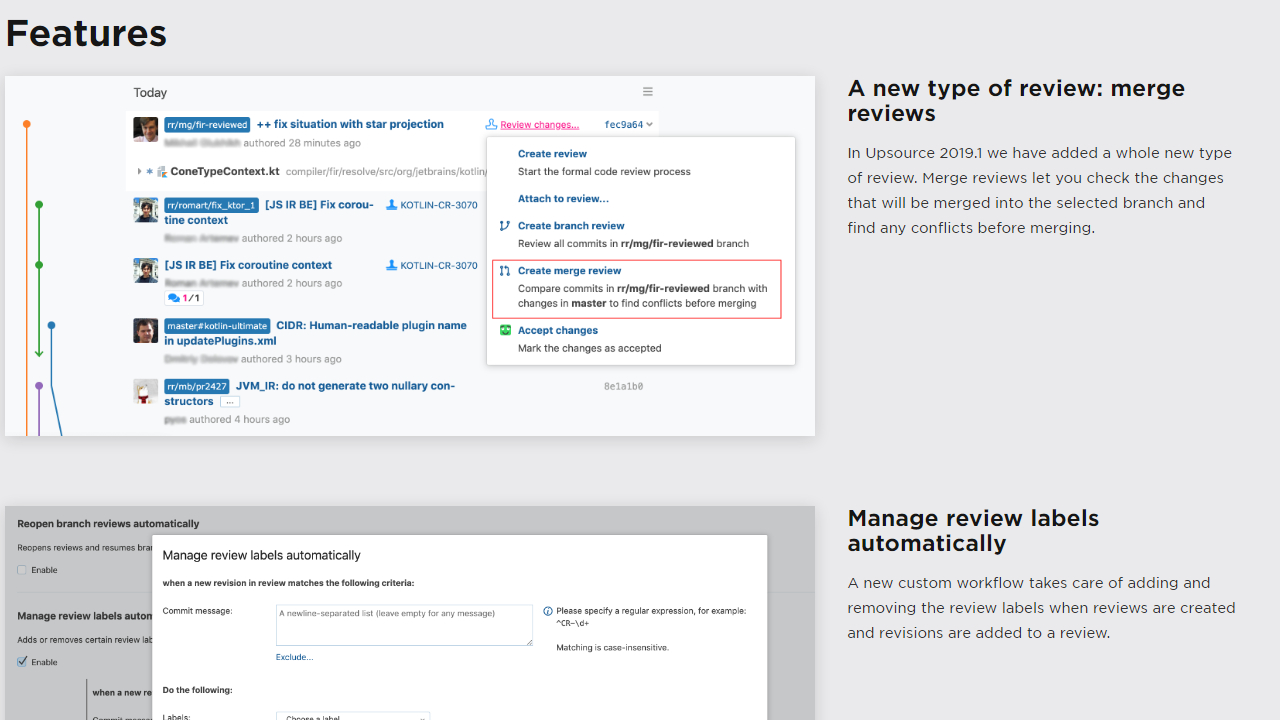Viewport: 1280px width, 720px height.
Task: Click the Create merge review icon
Action: pyautogui.click(x=505, y=271)
